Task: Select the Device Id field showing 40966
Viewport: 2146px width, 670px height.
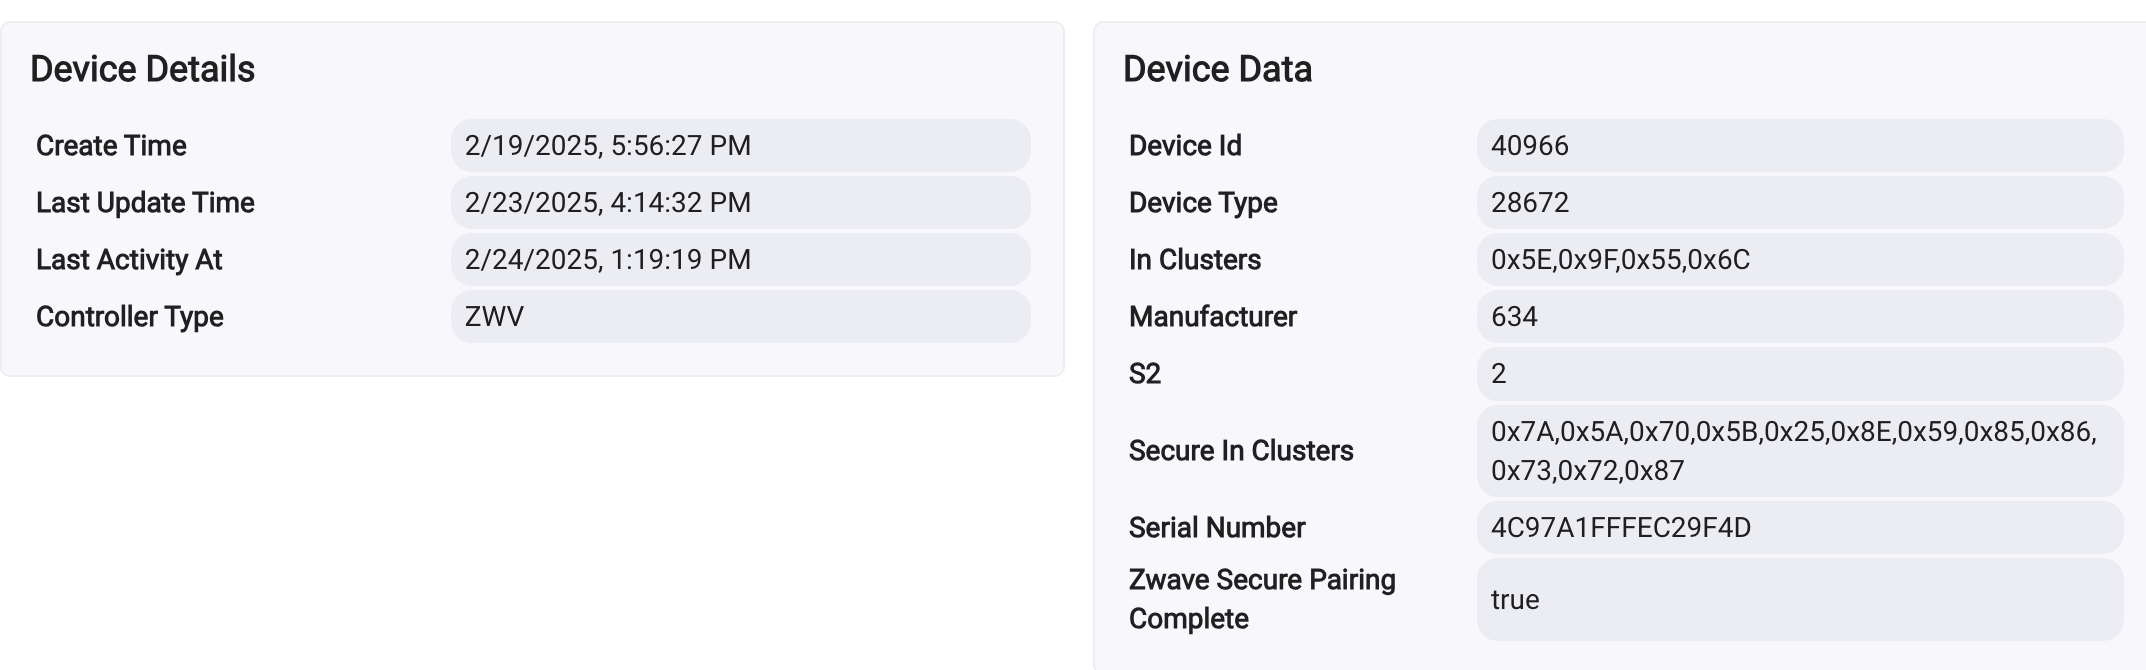Action: tap(1799, 146)
